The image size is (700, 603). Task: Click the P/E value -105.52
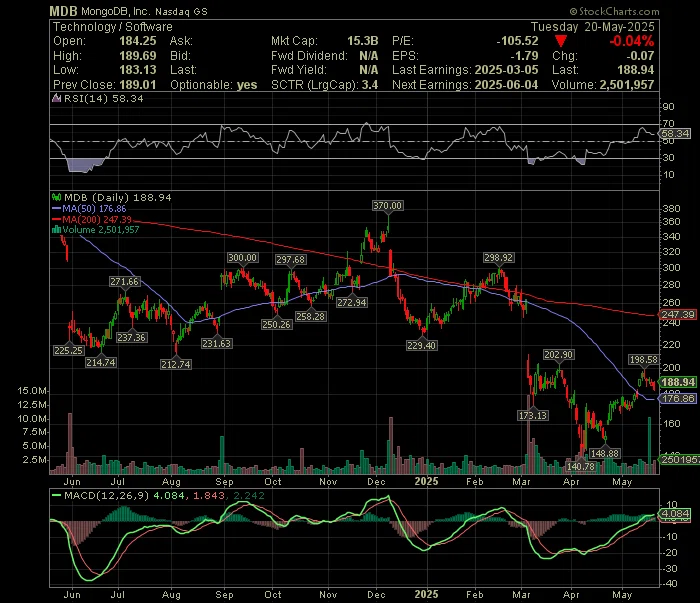517,41
